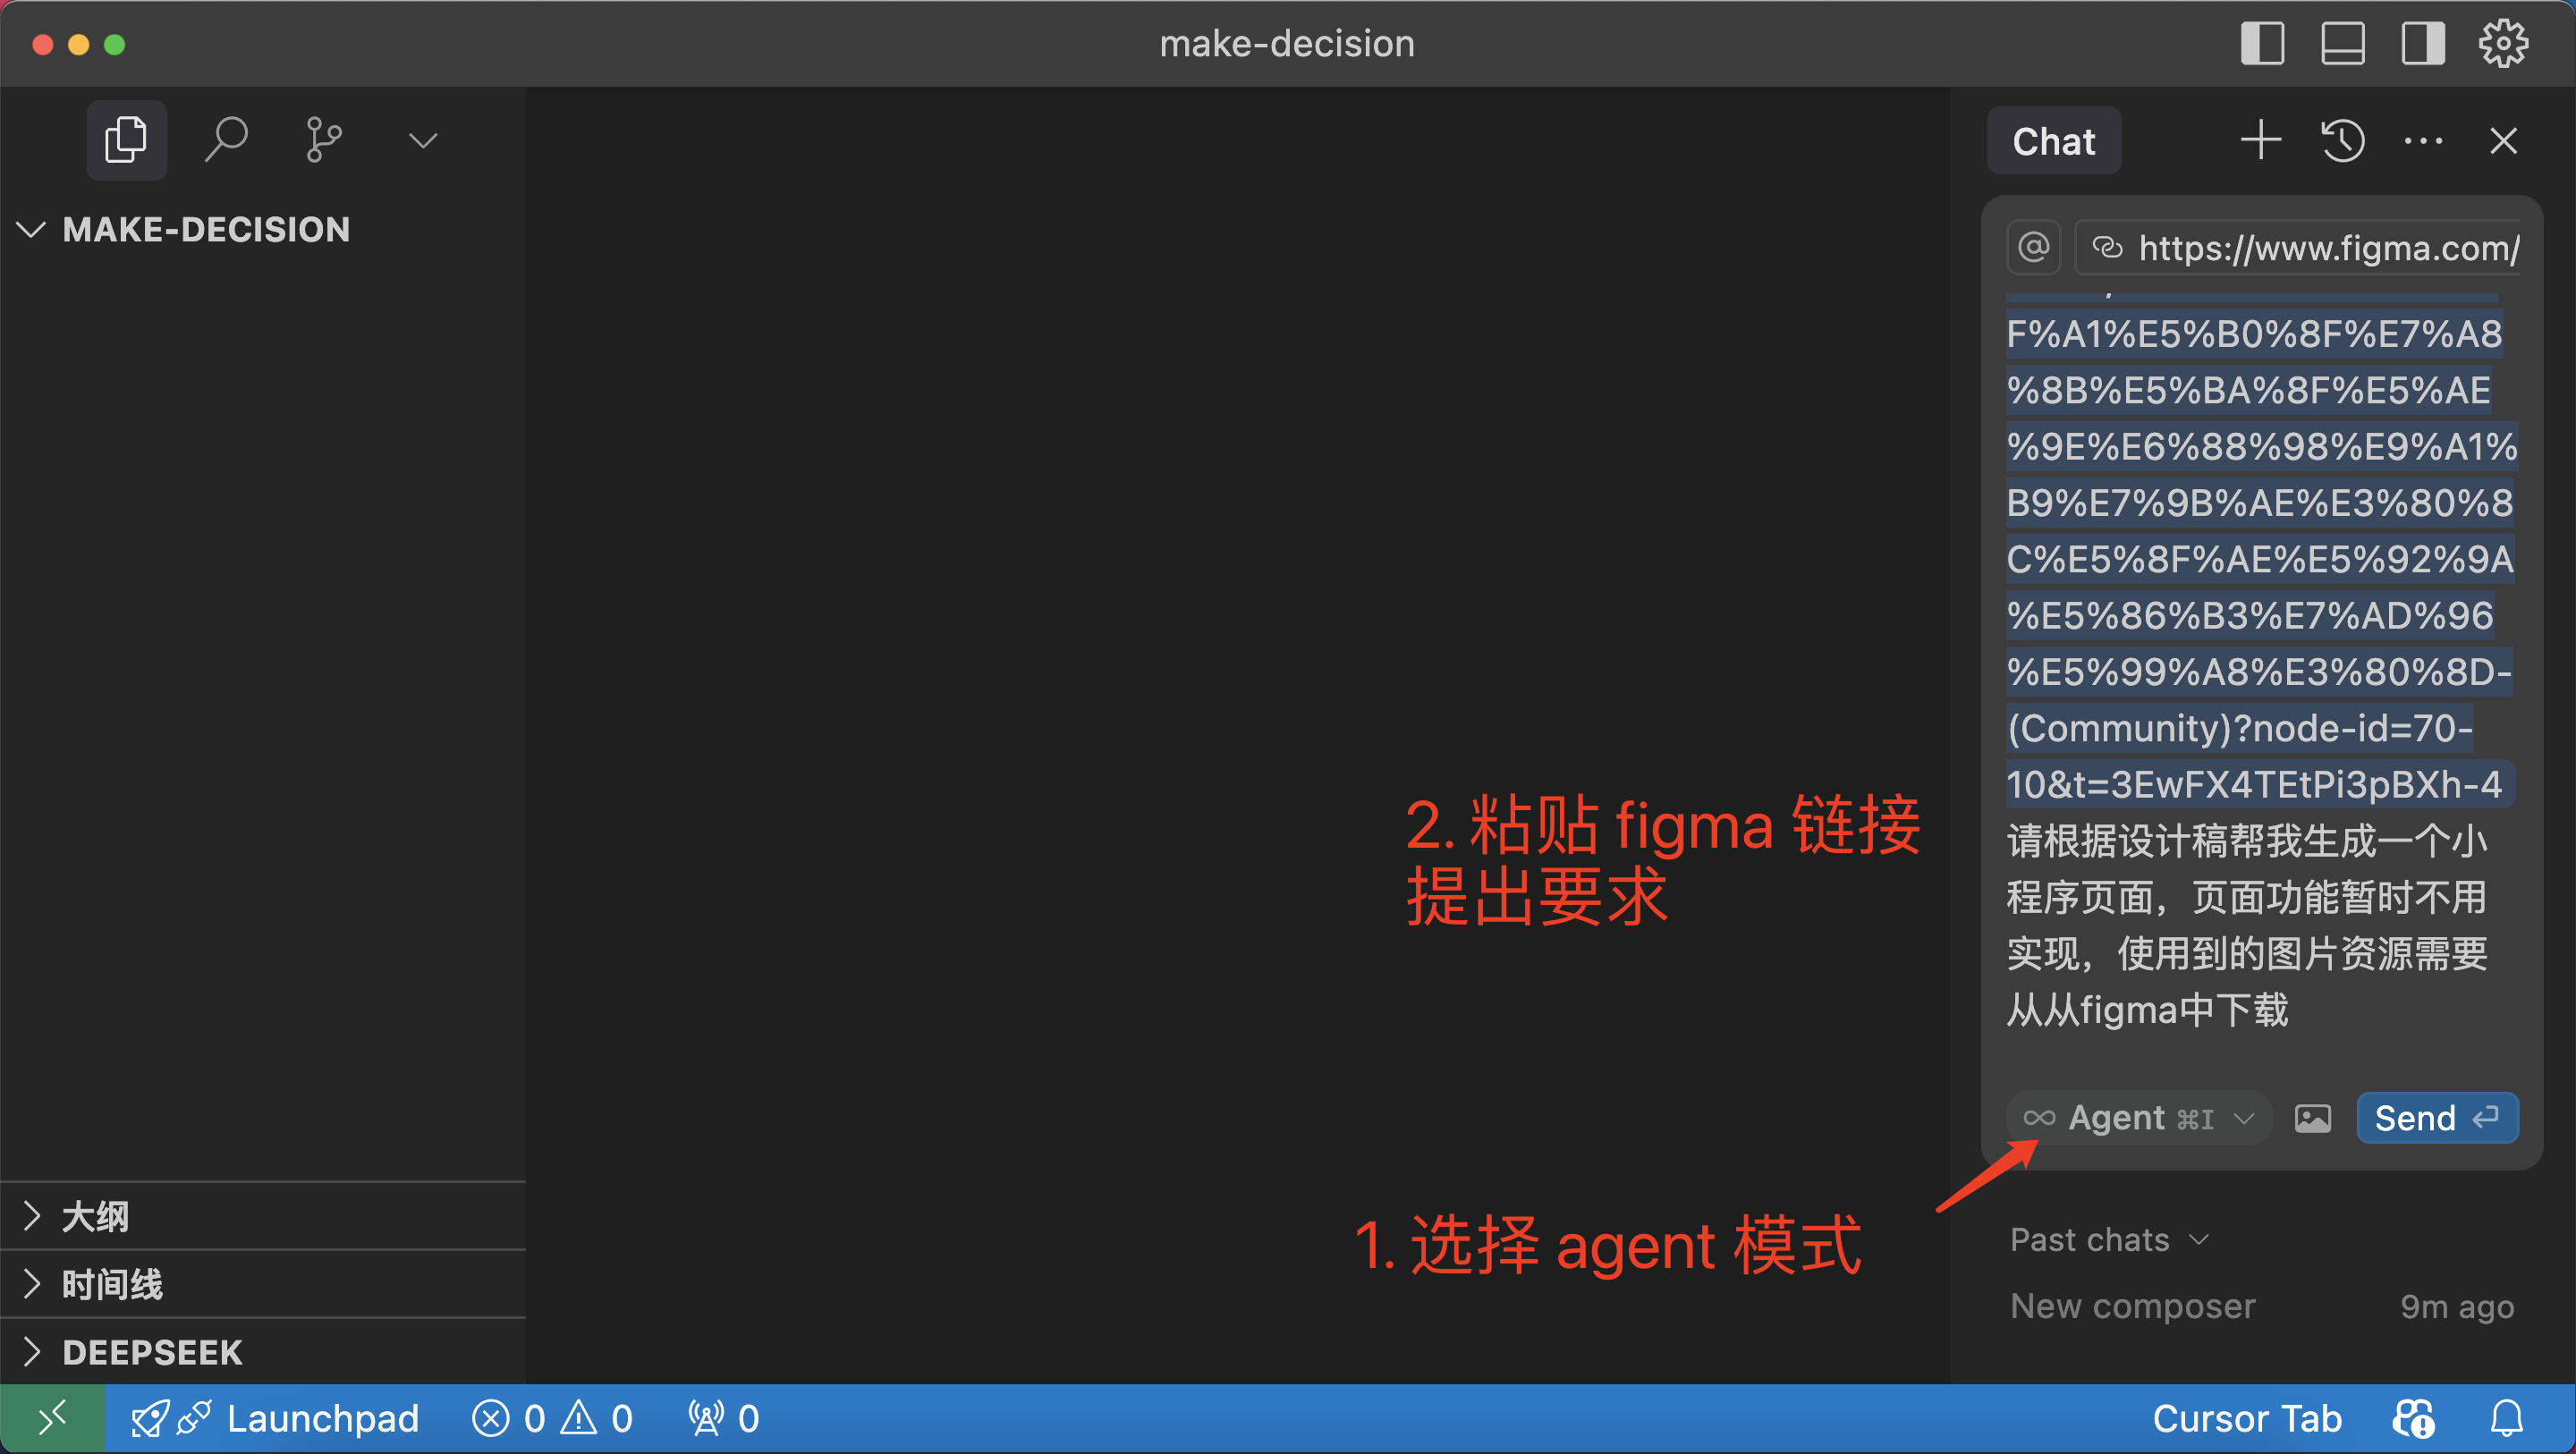Open the New composer past chat
Image resolution: width=2576 pixels, height=1454 pixels.
click(2132, 1306)
